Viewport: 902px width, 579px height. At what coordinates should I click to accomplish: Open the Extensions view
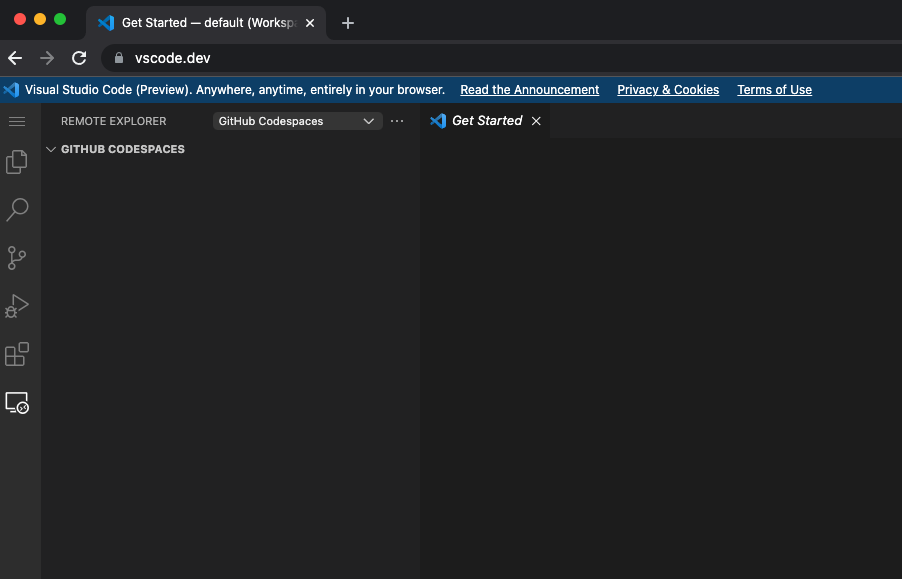click(x=16, y=354)
